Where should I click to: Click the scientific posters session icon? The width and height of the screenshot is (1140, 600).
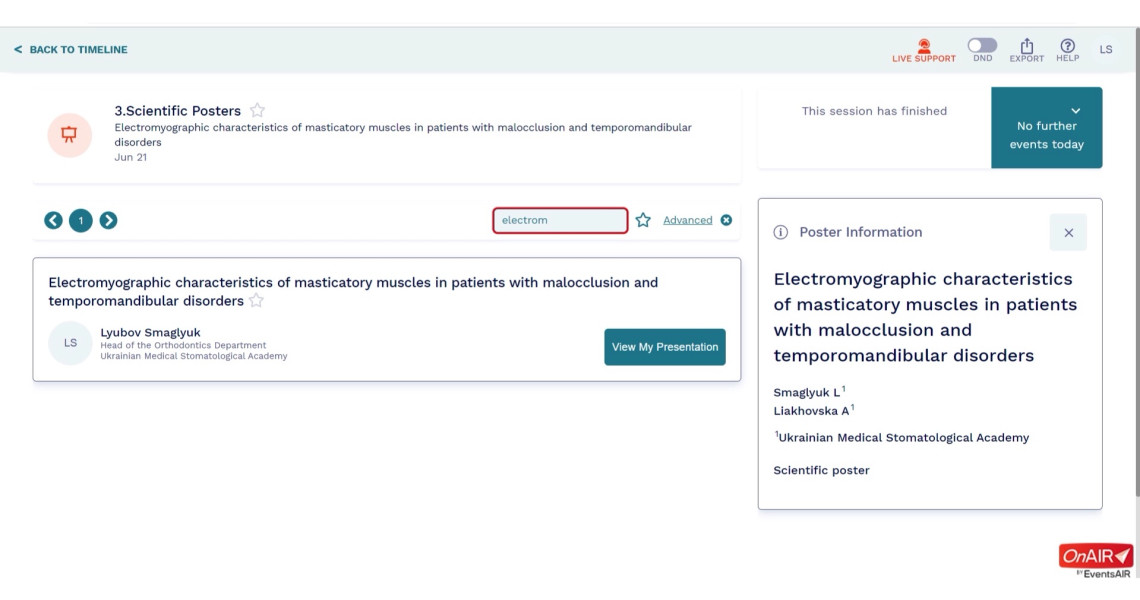[69, 135]
